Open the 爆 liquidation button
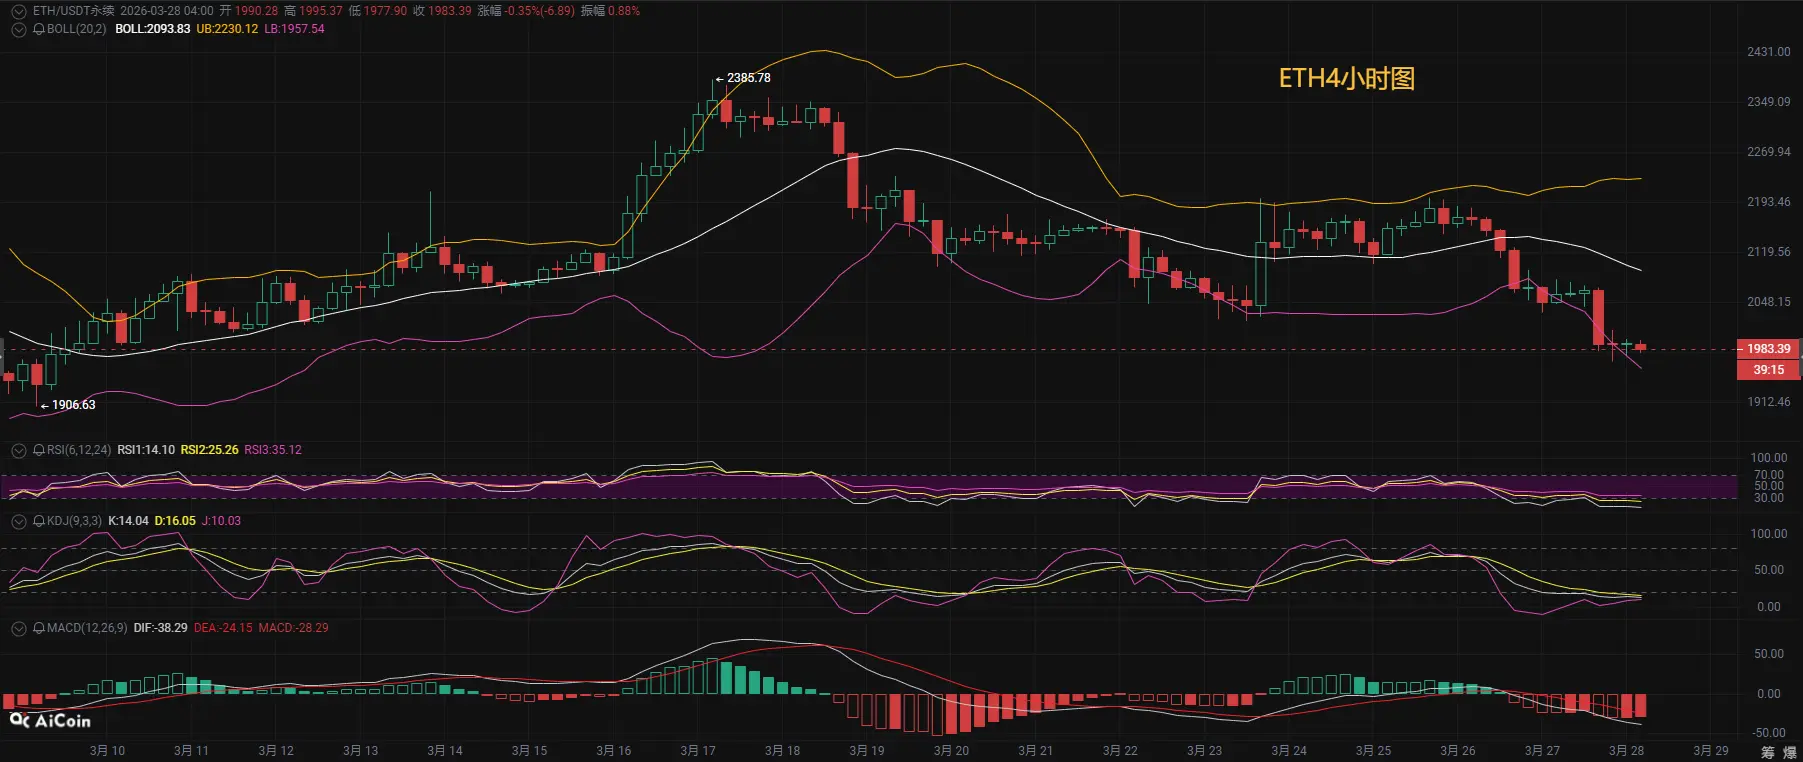This screenshot has height=762, width=1803. (1789, 752)
